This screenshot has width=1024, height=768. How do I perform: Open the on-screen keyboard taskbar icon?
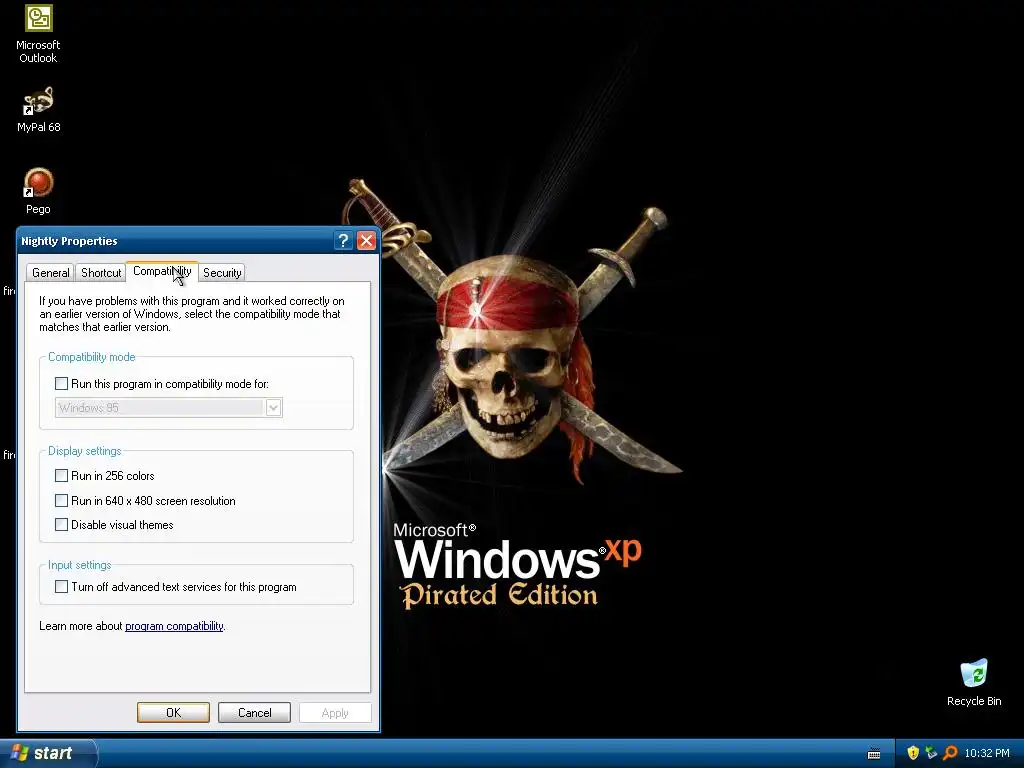click(874, 754)
